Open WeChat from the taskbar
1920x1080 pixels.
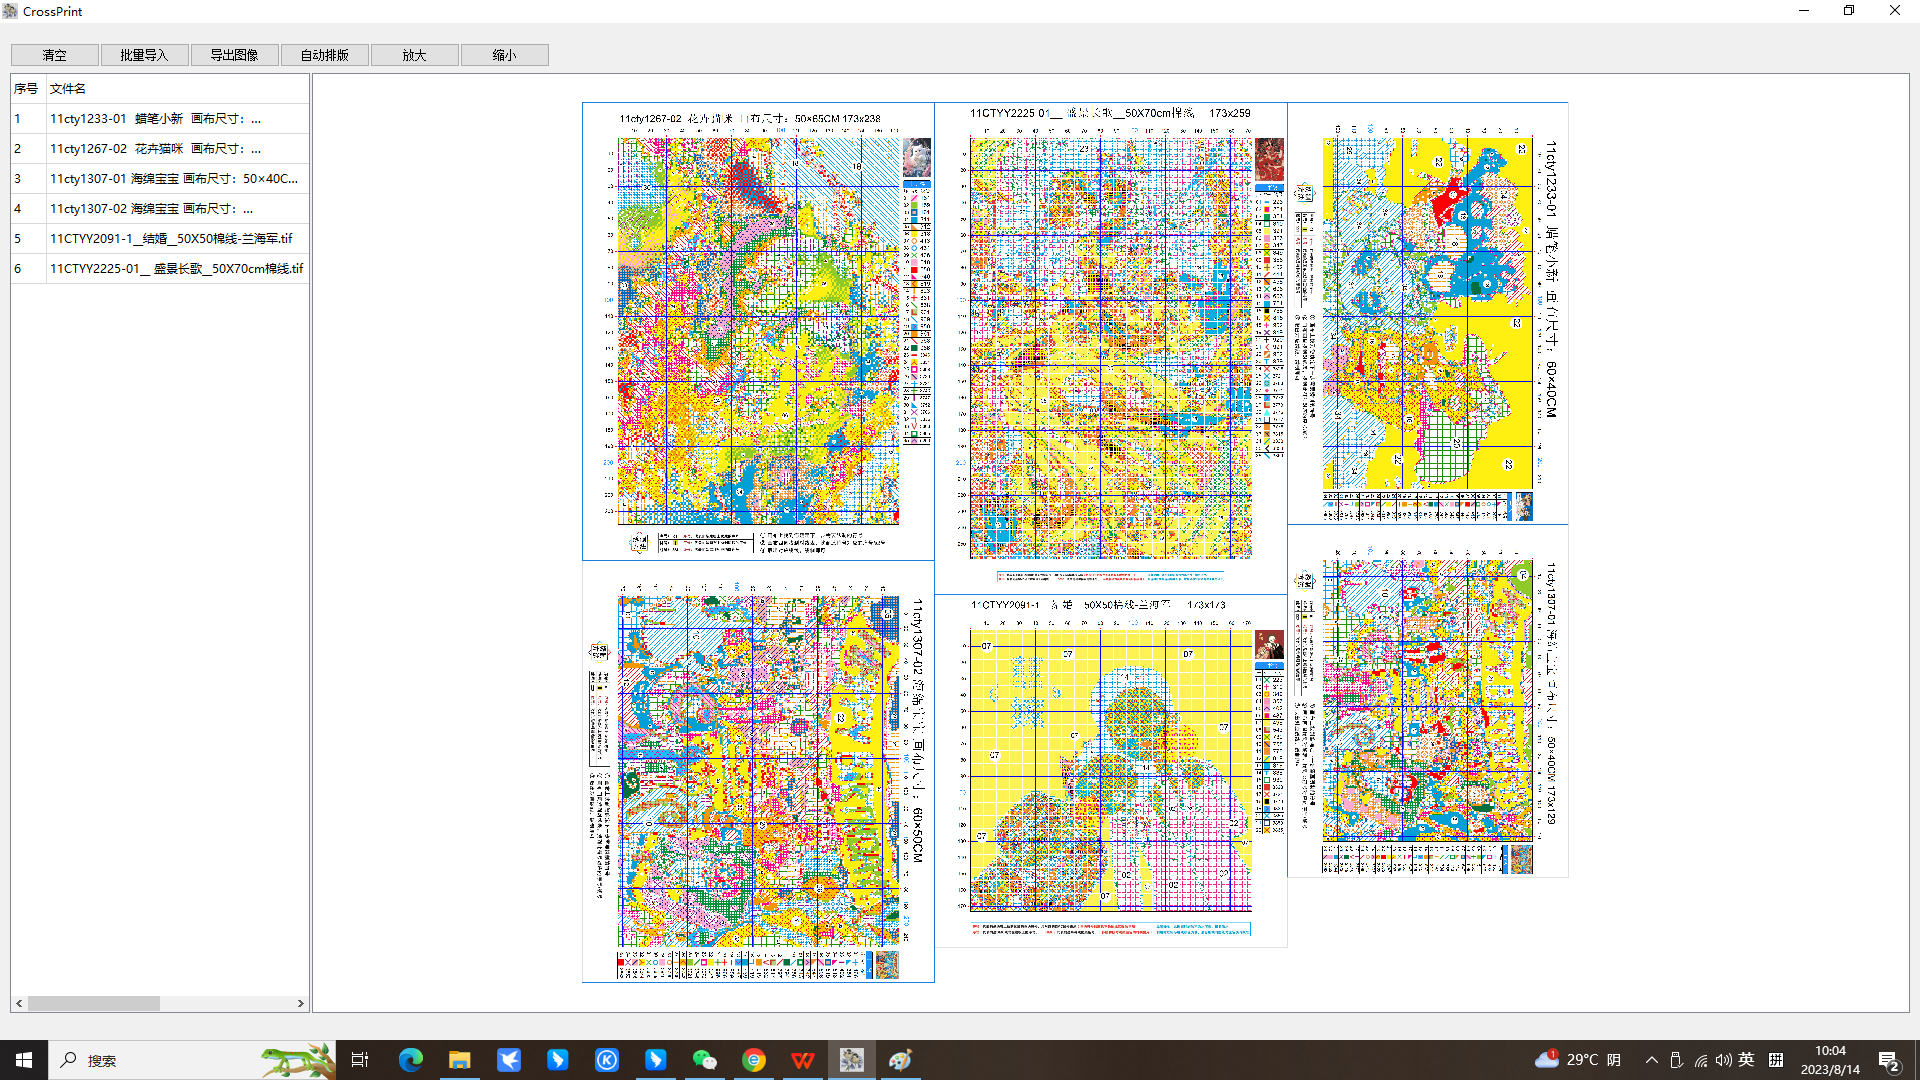[705, 1060]
